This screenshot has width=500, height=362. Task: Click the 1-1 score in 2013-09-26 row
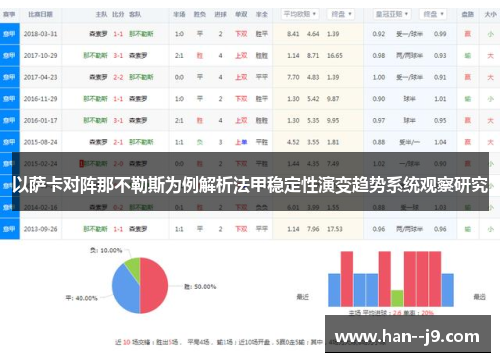[118, 229]
